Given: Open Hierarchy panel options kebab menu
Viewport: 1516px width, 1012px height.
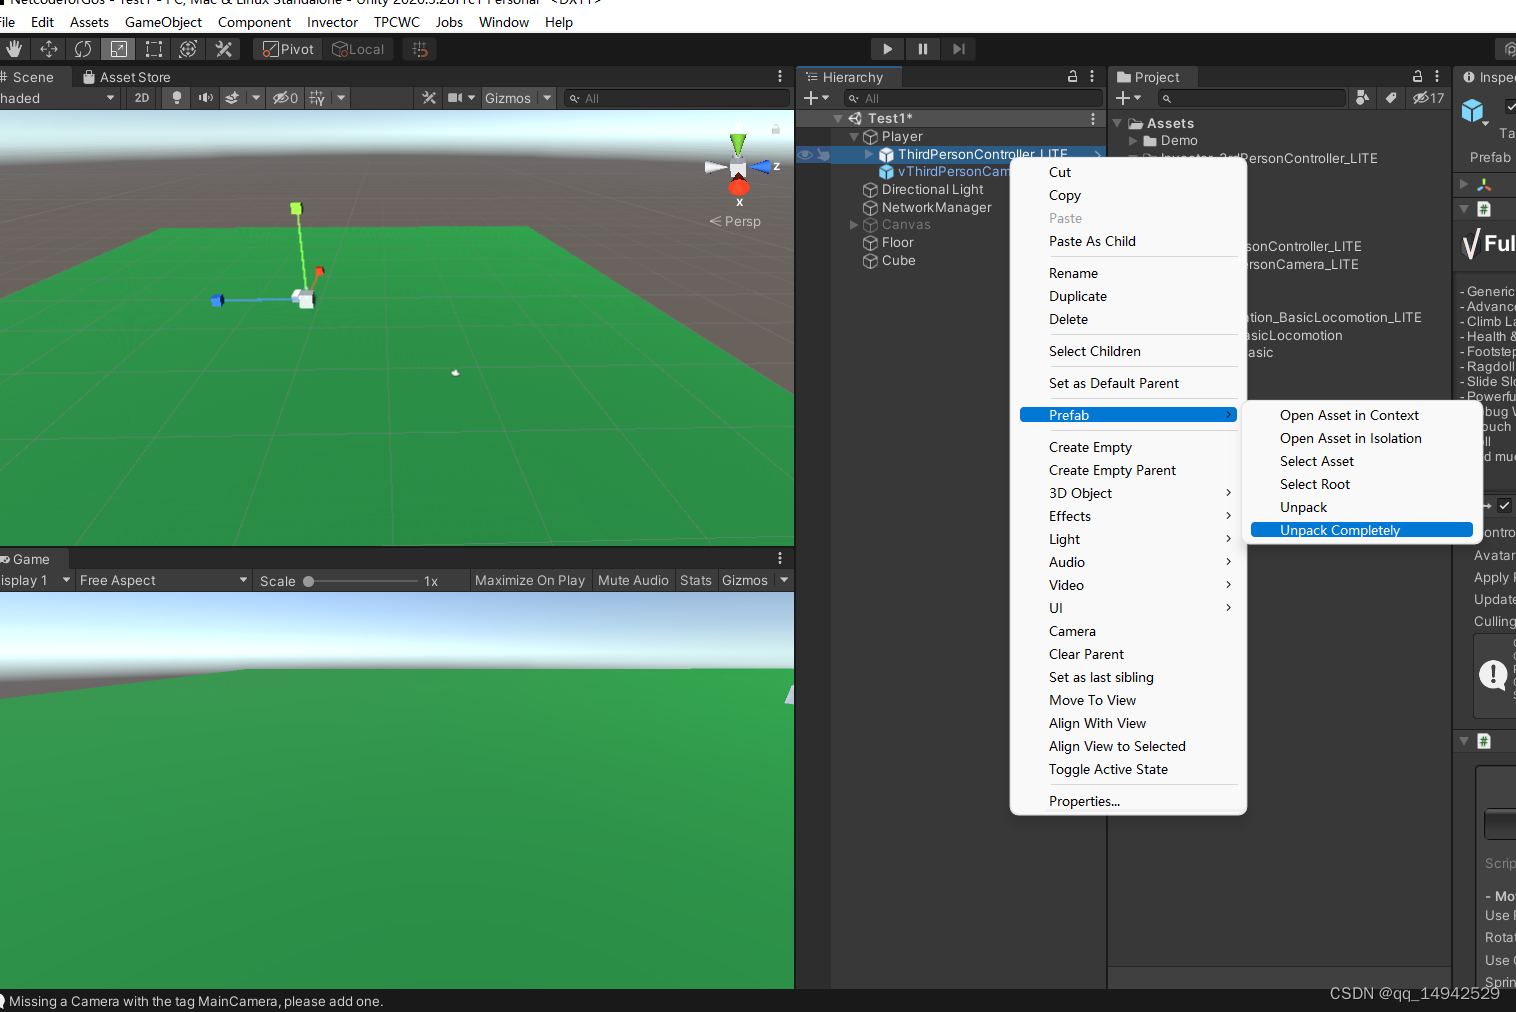Looking at the screenshot, I should click(x=1092, y=76).
